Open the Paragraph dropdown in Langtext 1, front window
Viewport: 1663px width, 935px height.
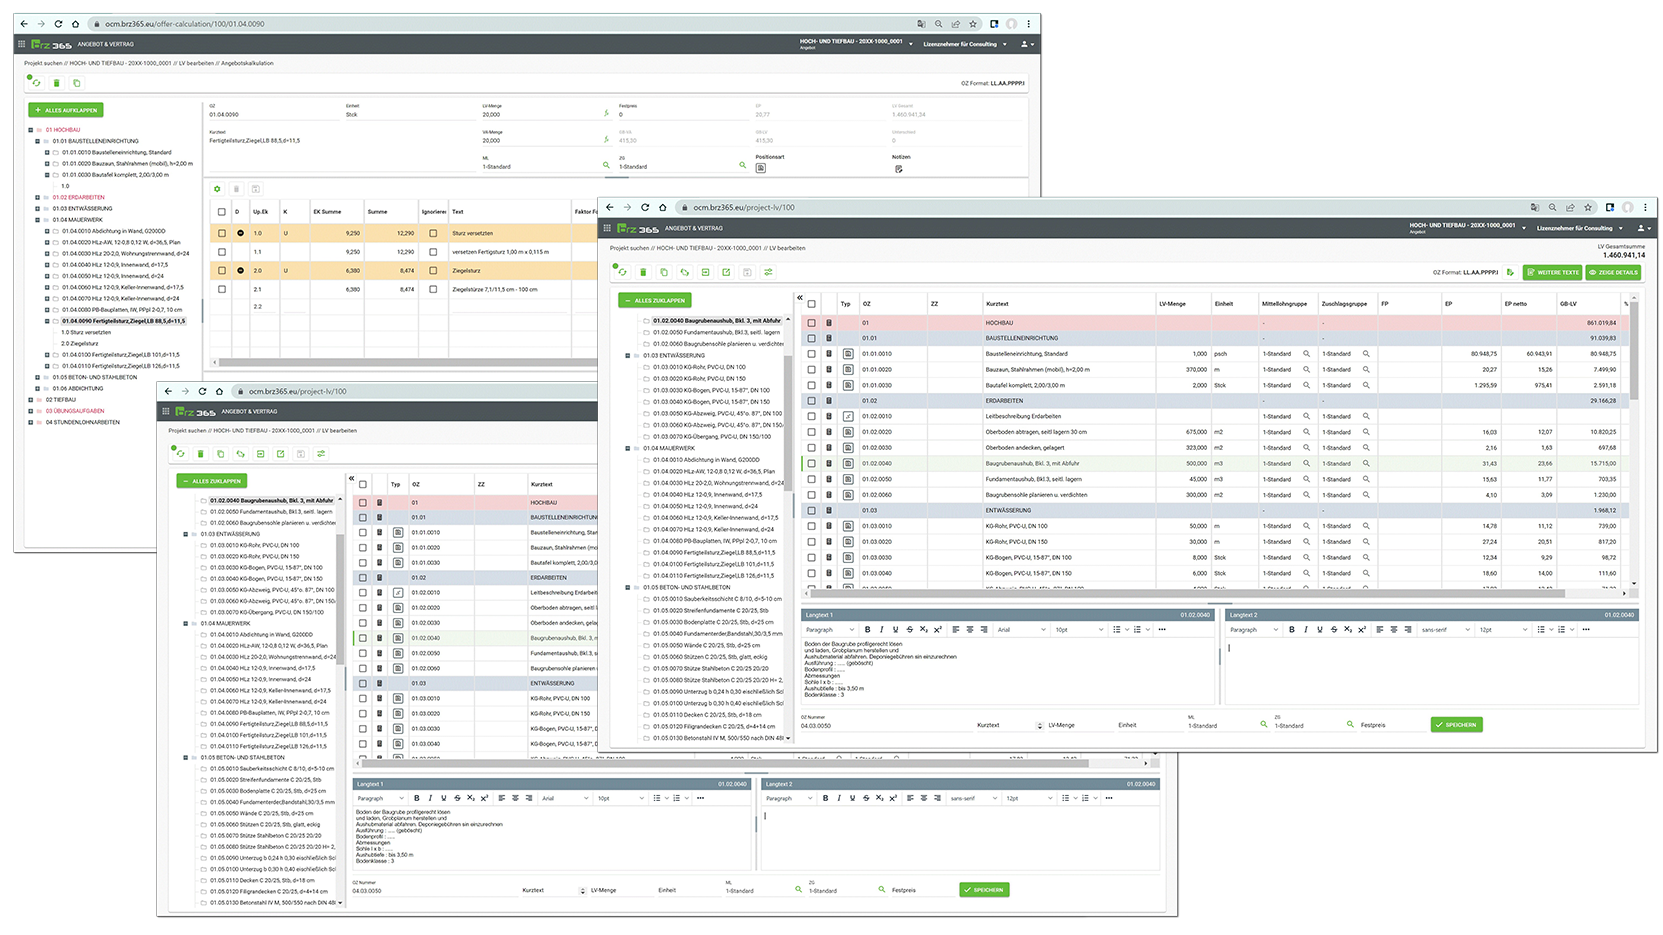click(x=830, y=630)
